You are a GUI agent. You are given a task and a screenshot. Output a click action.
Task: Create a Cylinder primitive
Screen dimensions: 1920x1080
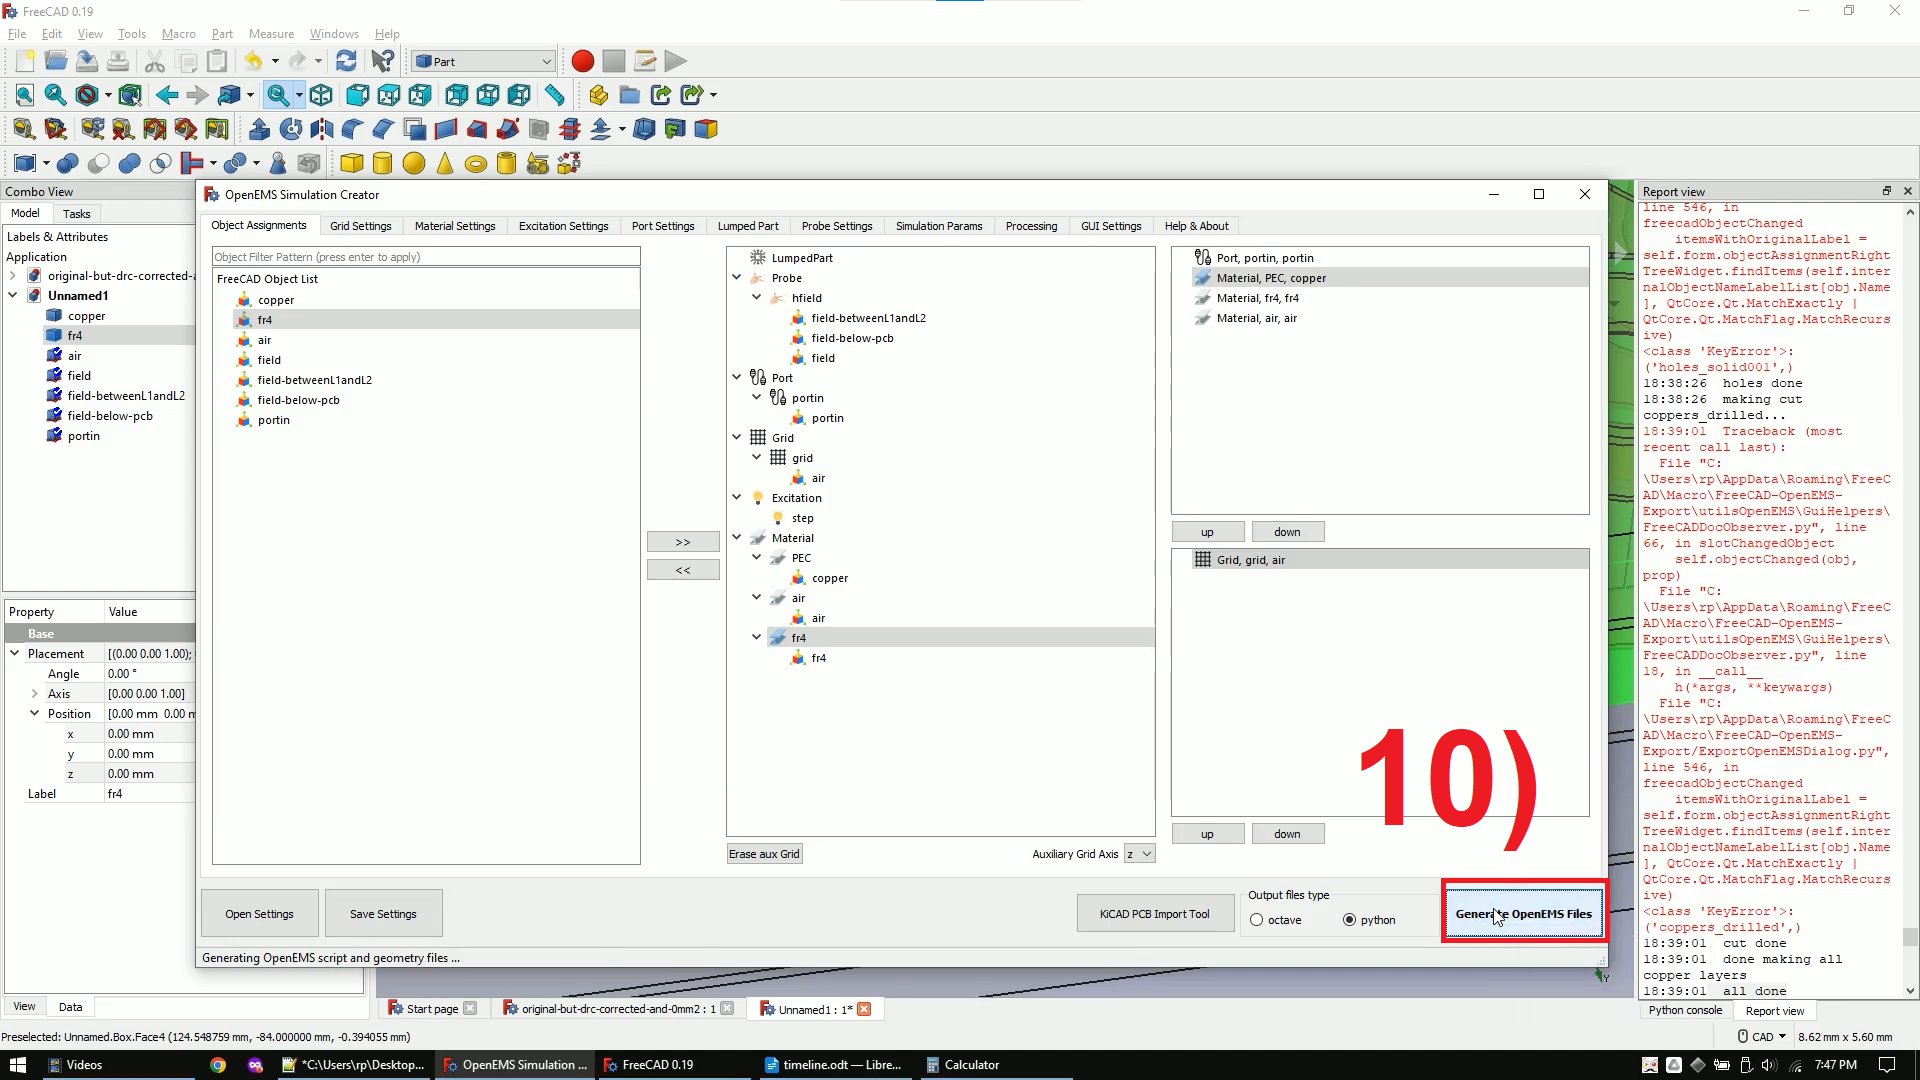[x=382, y=163]
